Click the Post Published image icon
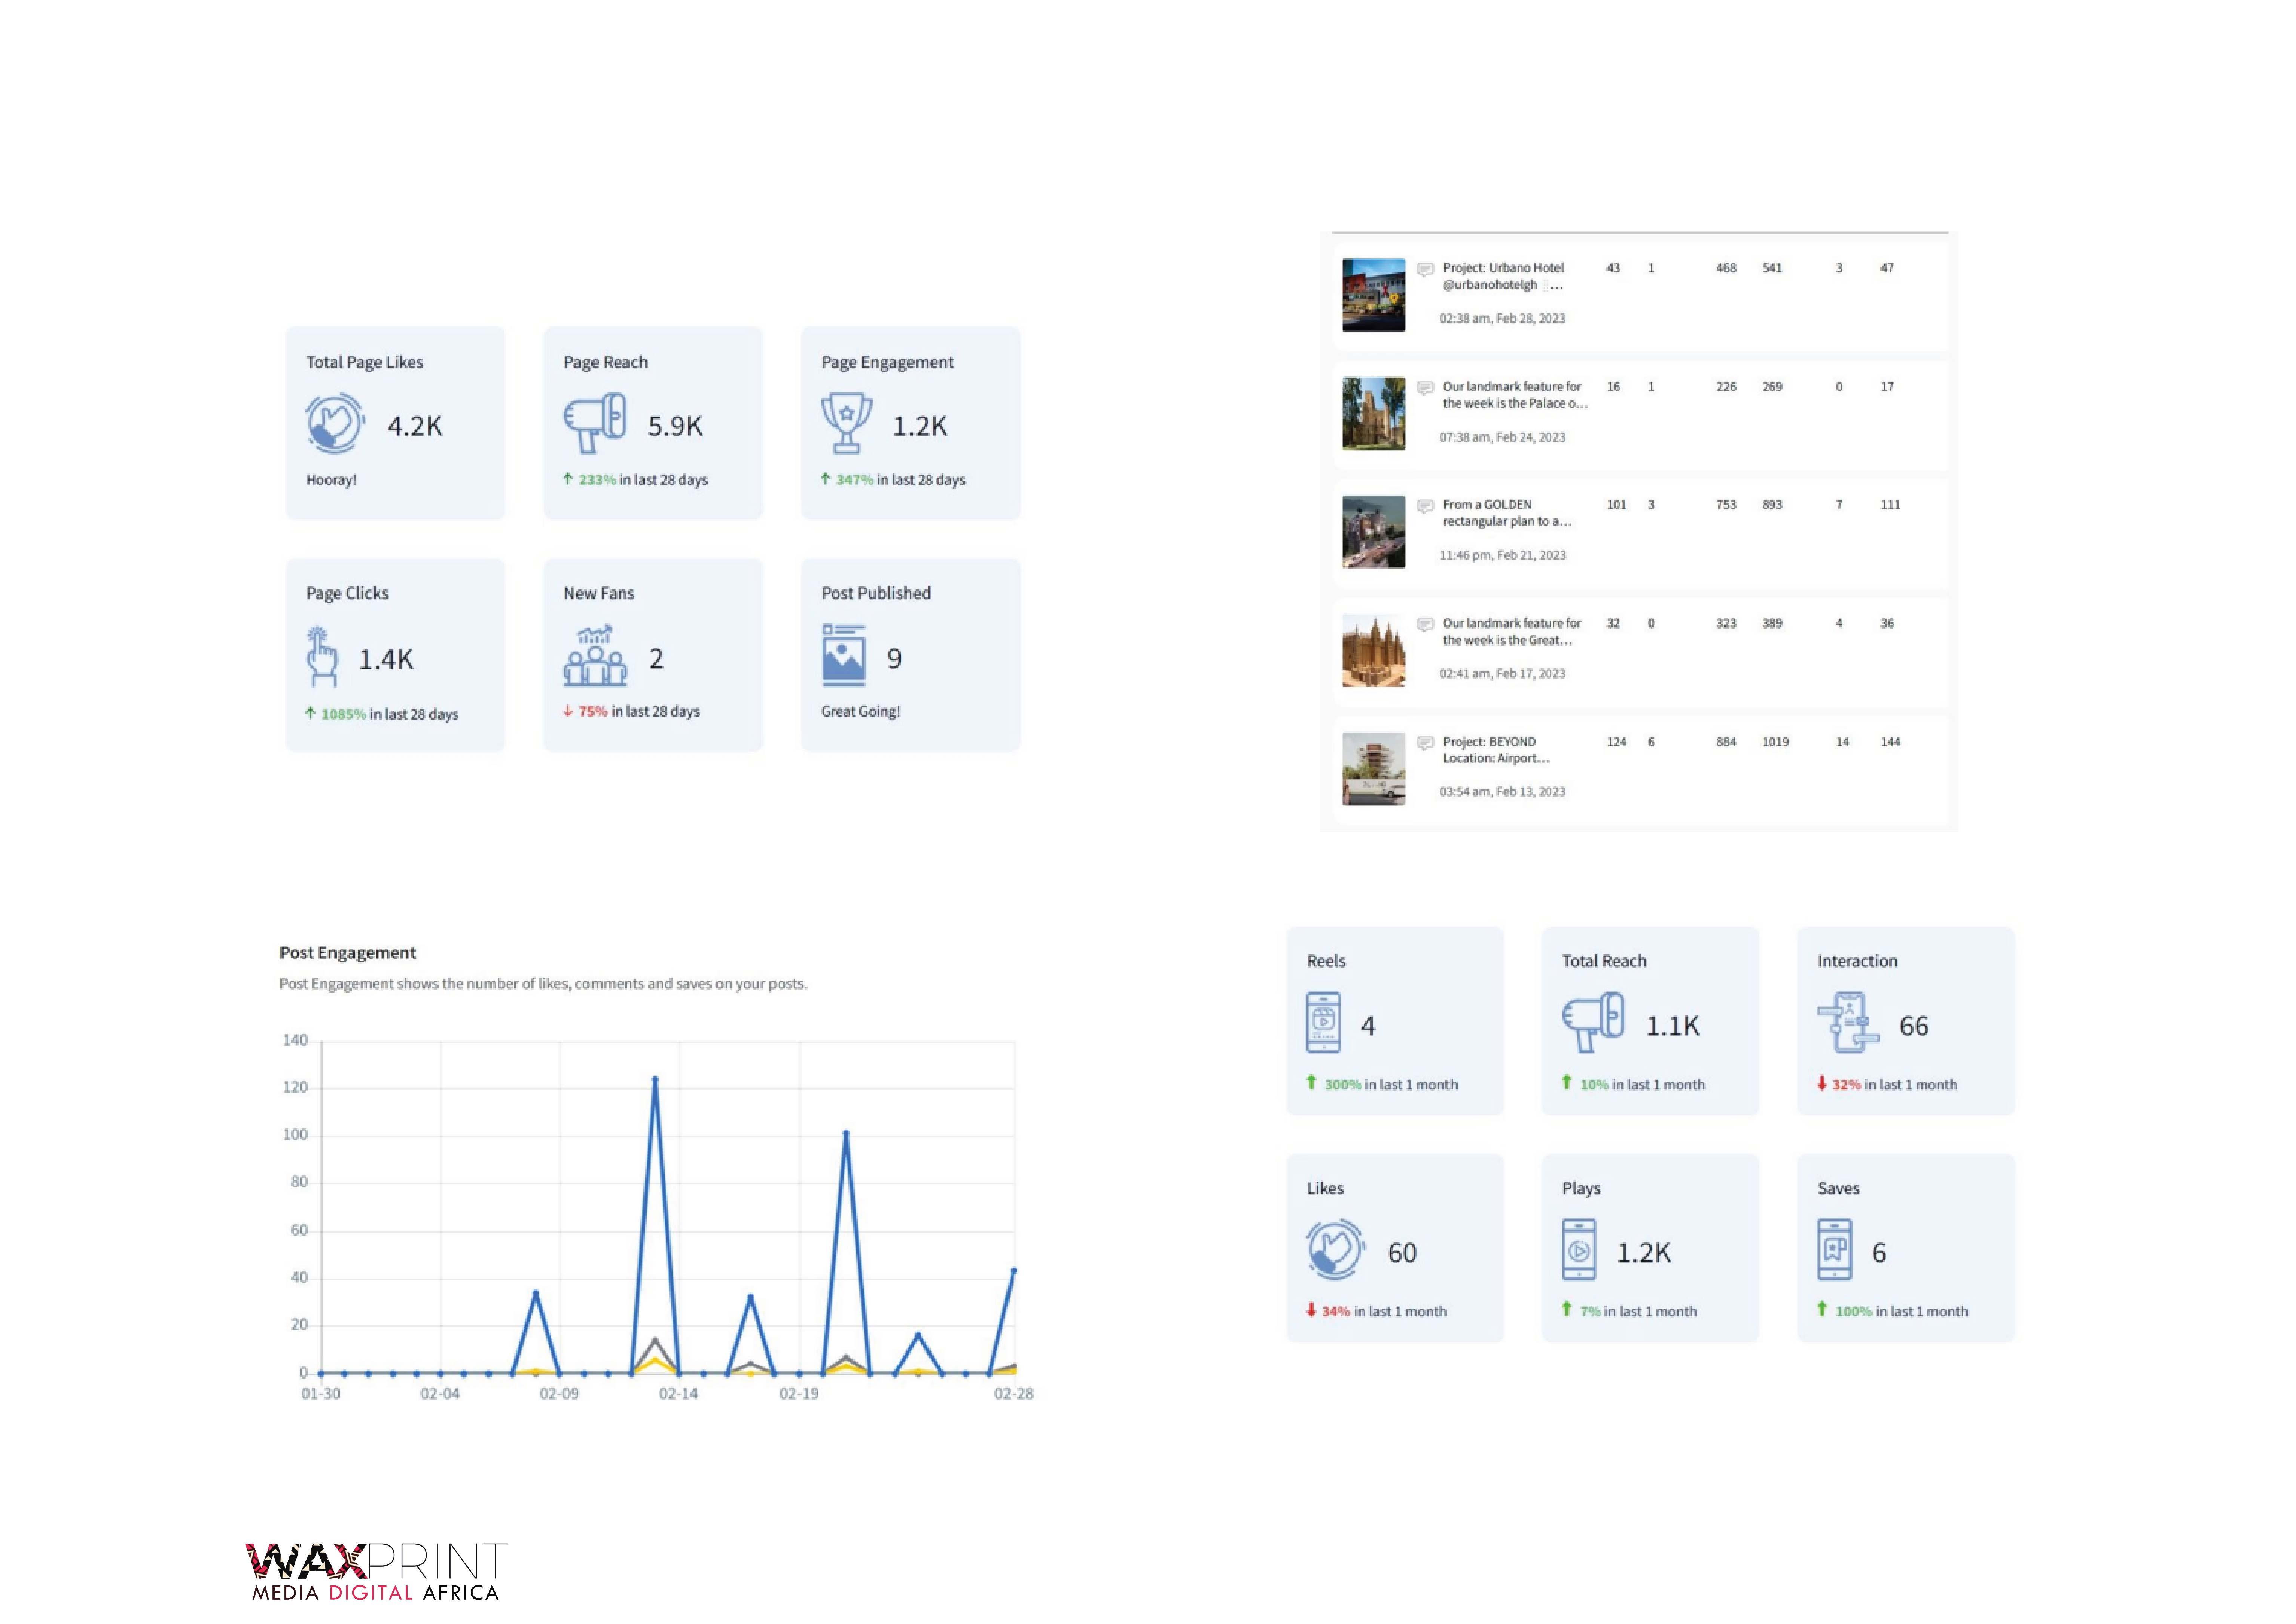This screenshot has width=2296, height=1624. coord(843,656)
